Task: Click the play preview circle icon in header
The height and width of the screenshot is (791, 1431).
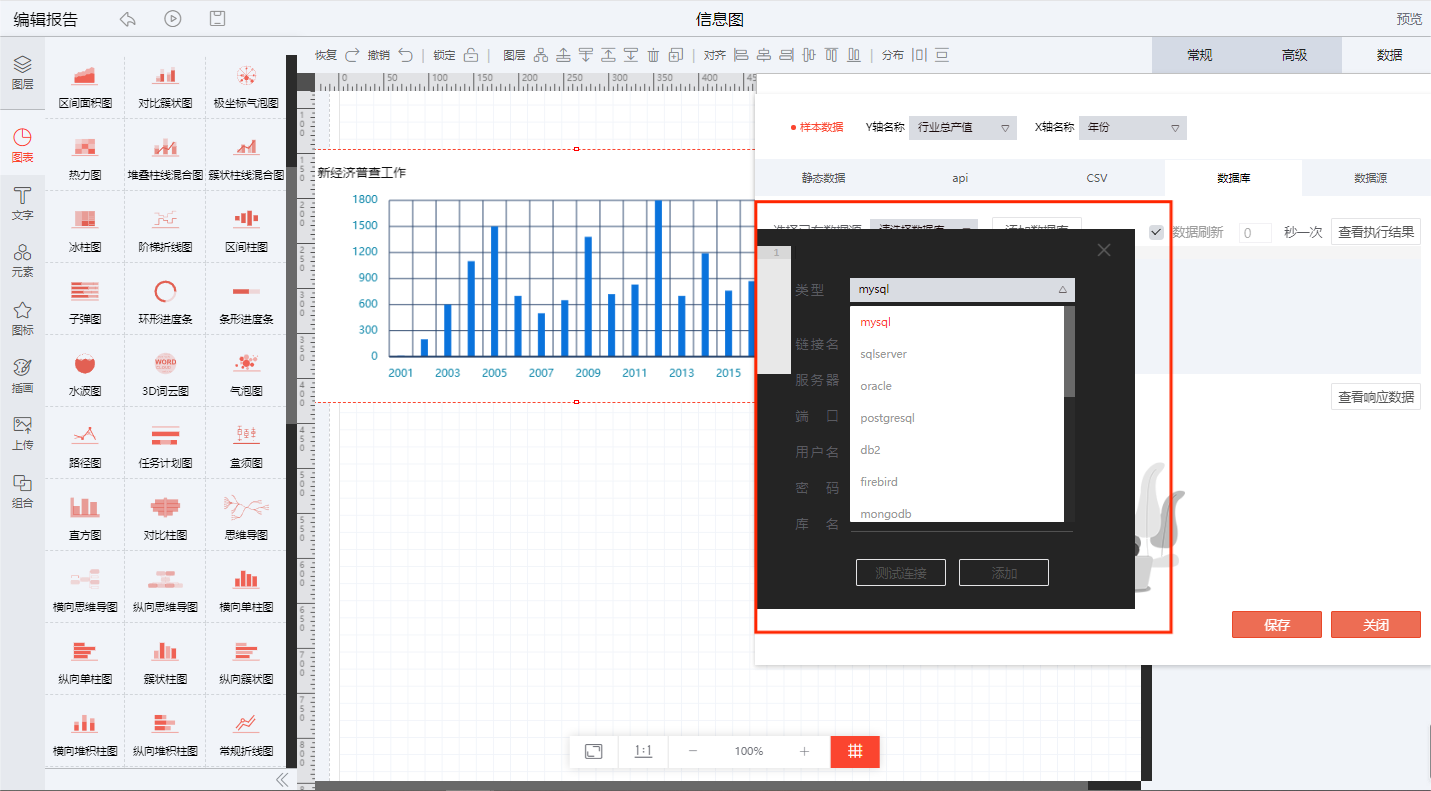Action: tap(173, 18)
